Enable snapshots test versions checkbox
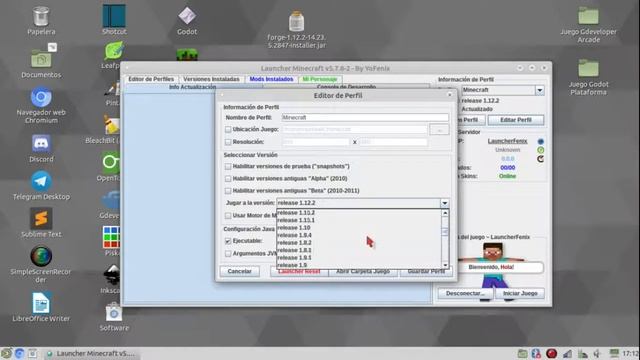 pos(228,167)
